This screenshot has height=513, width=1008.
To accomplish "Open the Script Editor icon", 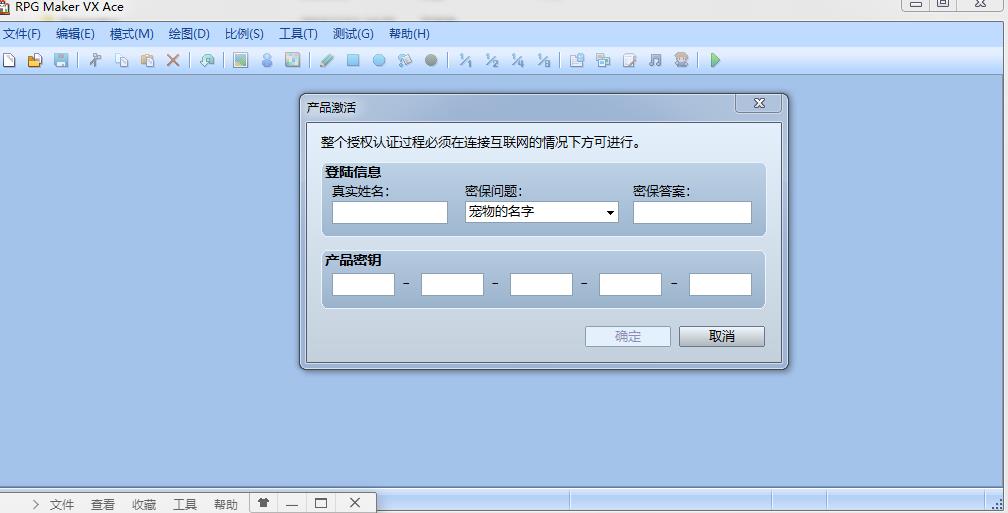I will coord(629,60).
